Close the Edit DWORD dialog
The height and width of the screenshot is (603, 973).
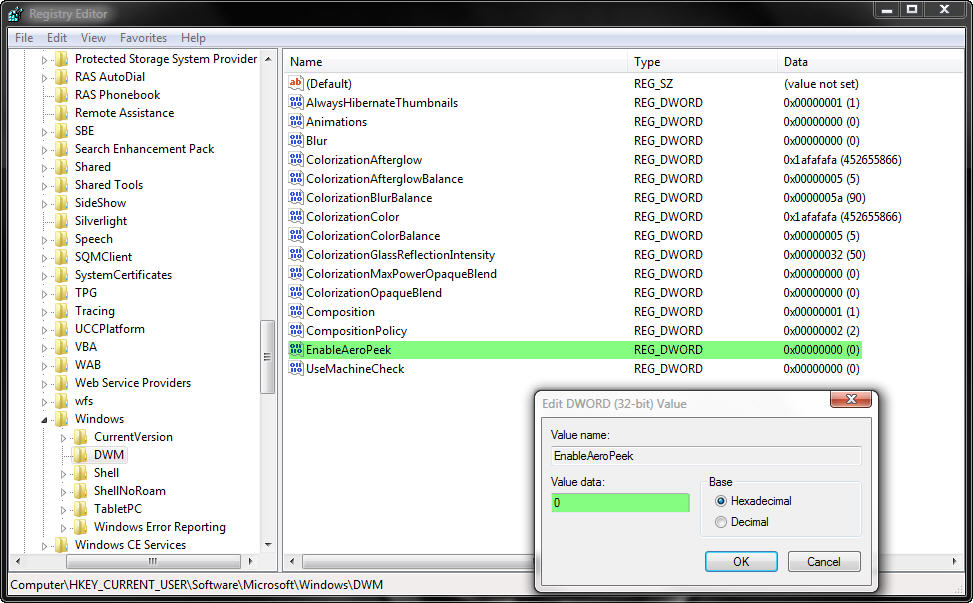[851, 399]
